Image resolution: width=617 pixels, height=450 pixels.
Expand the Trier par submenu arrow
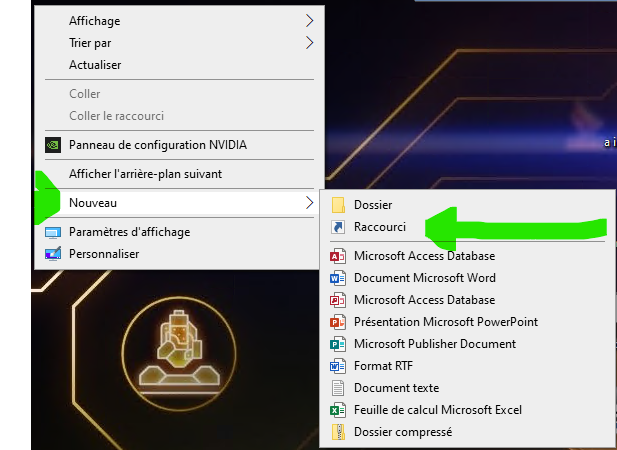[309, 42]
